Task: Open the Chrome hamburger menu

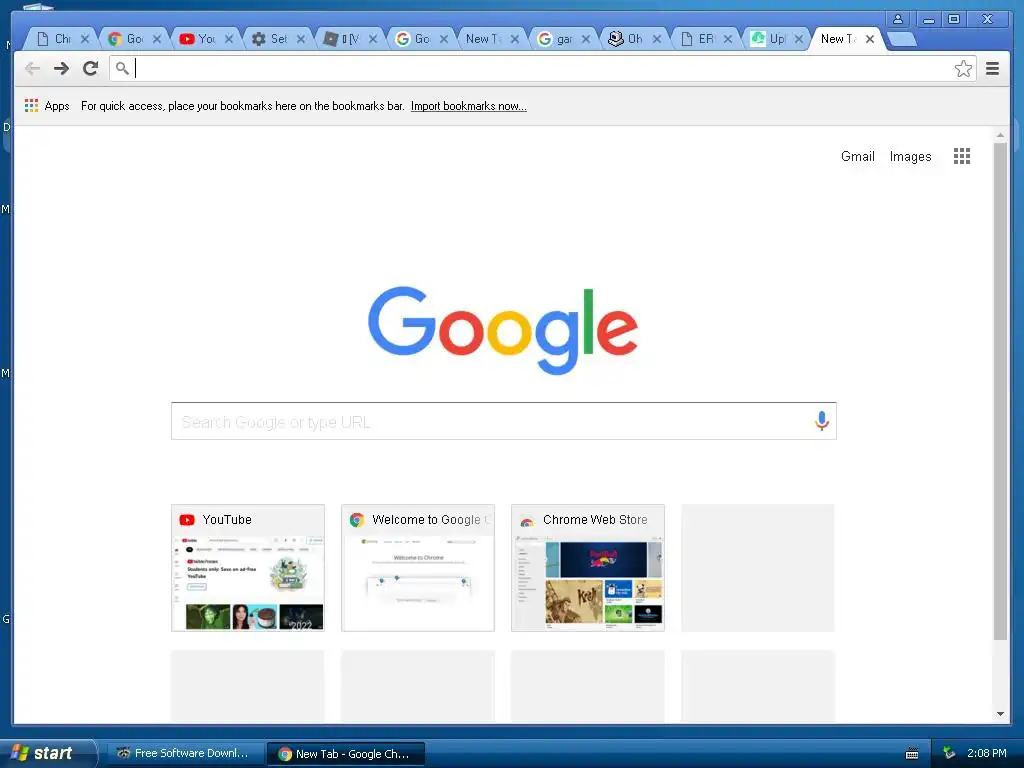Action: tap(993, 69)
